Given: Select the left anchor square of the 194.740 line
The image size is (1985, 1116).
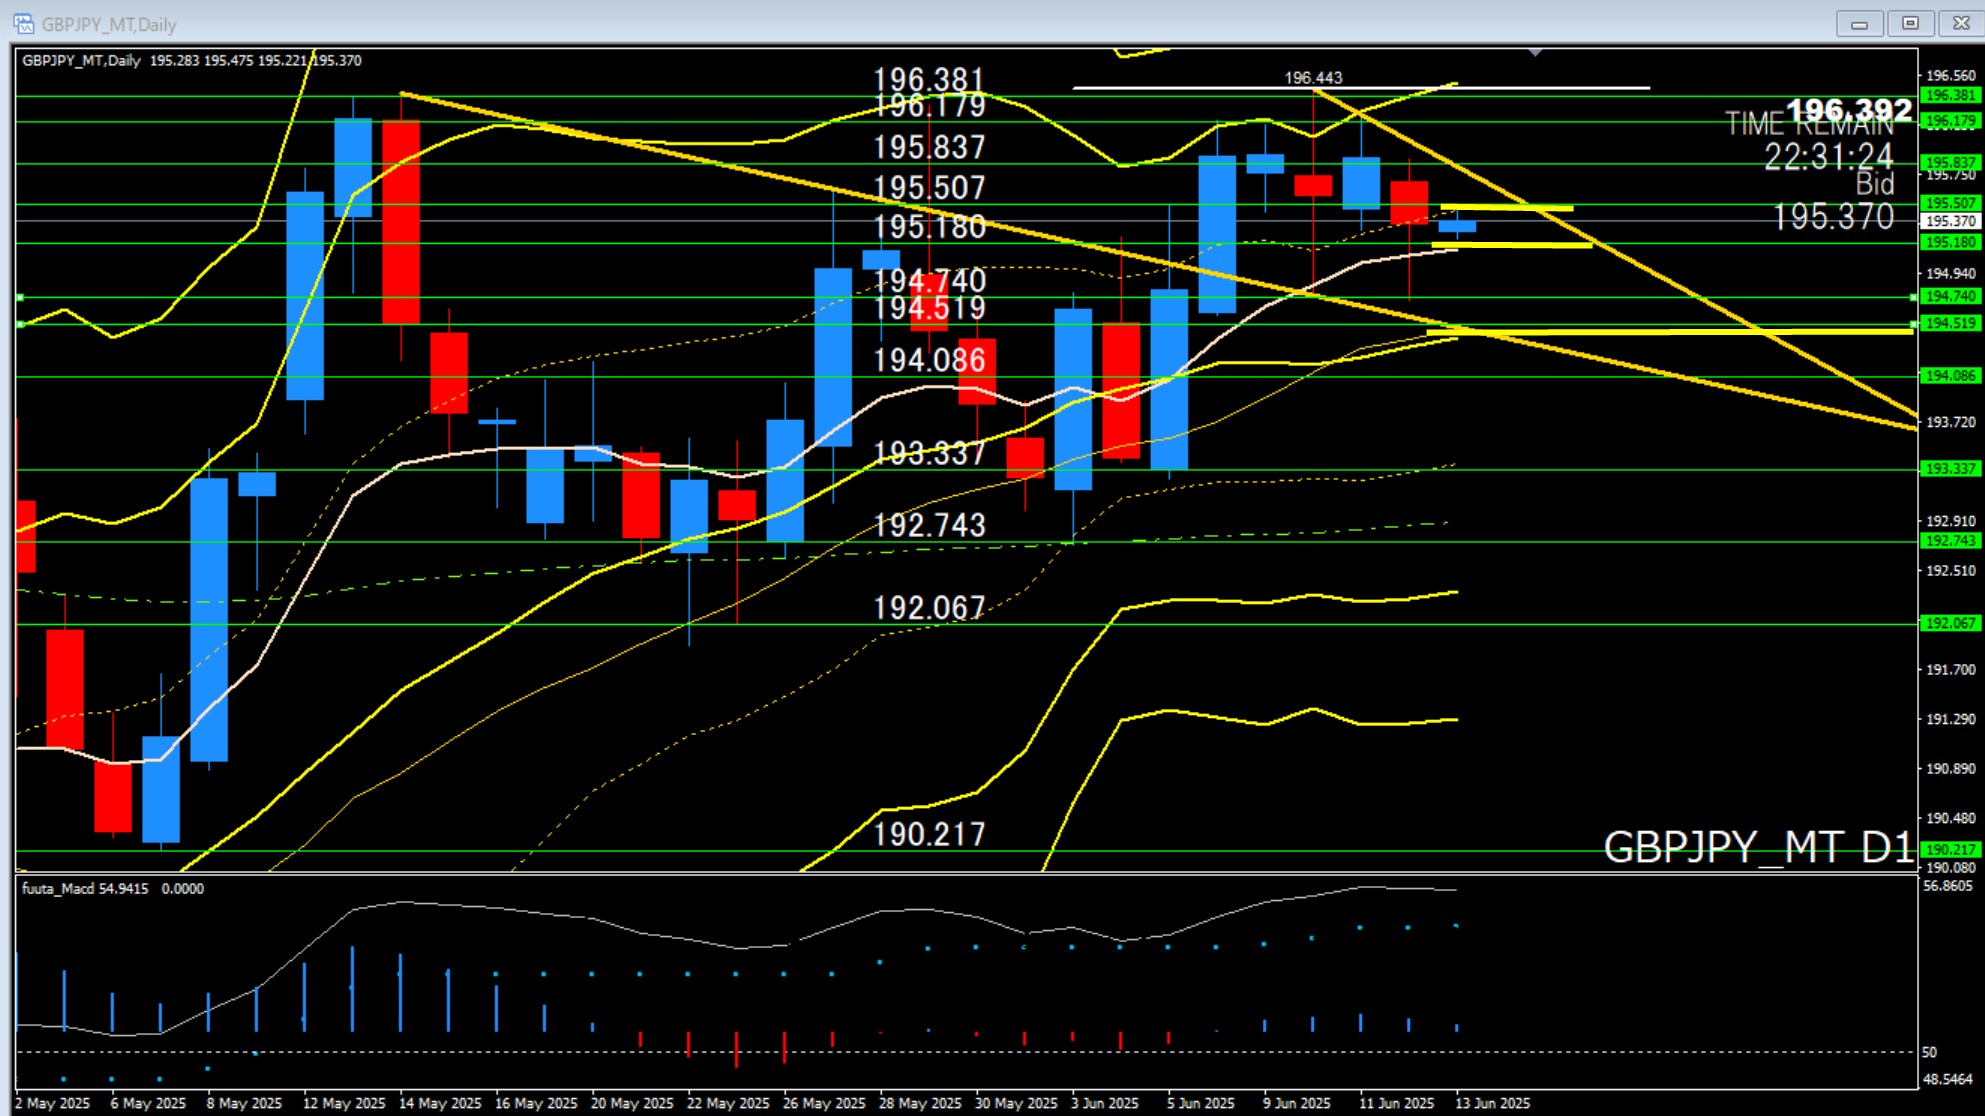Looking at the screenshot, I should click(20, 297).
